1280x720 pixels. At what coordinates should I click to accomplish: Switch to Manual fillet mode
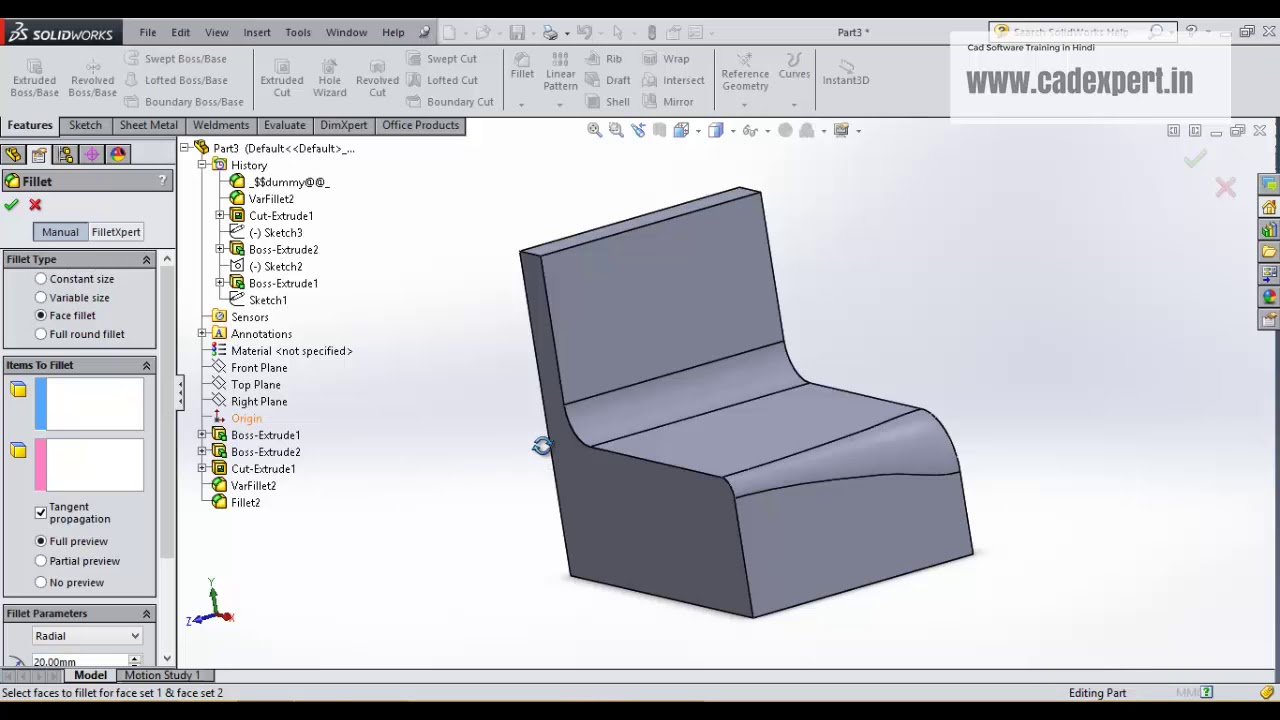[x=60, y=232]
